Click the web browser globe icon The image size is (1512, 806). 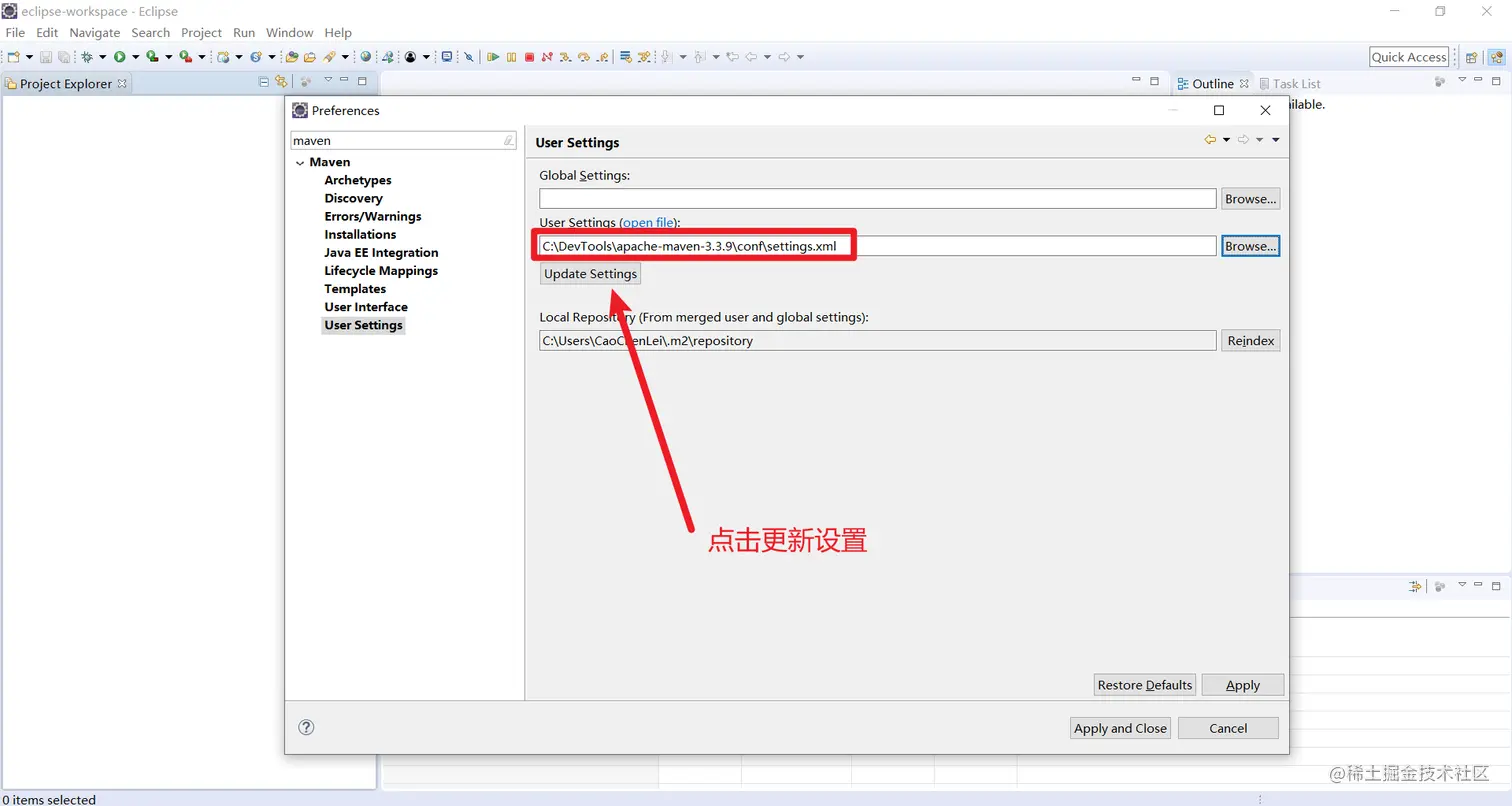pos(365,57)
